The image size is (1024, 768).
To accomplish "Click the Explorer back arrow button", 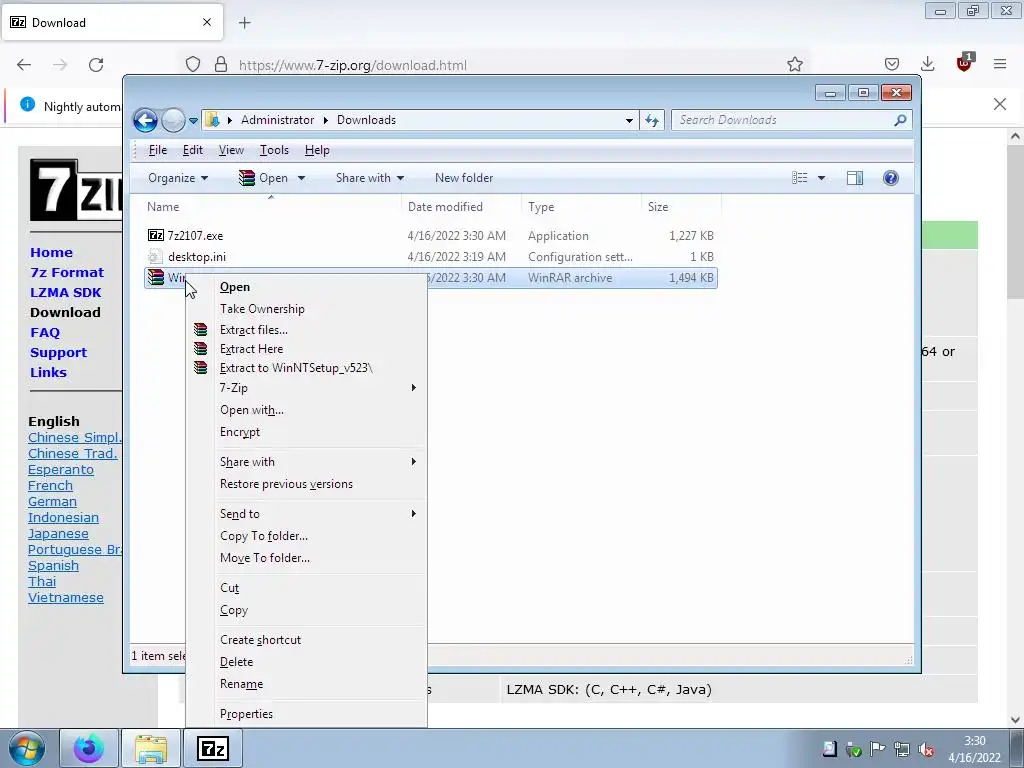I will pos(146,120).
